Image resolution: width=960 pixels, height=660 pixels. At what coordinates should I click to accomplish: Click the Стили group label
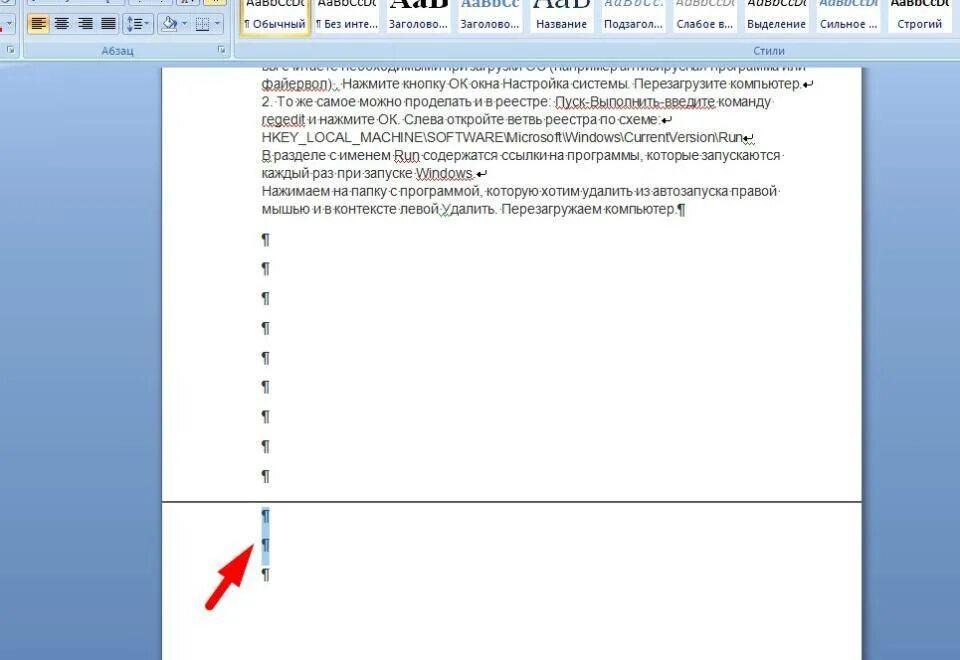click(x=768, y=50)
